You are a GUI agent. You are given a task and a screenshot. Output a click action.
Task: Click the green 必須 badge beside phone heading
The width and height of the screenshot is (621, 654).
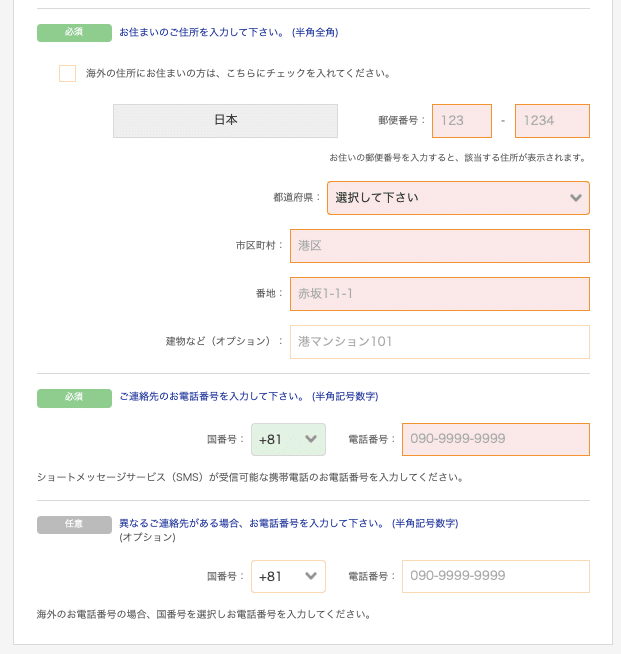point(74,398)
